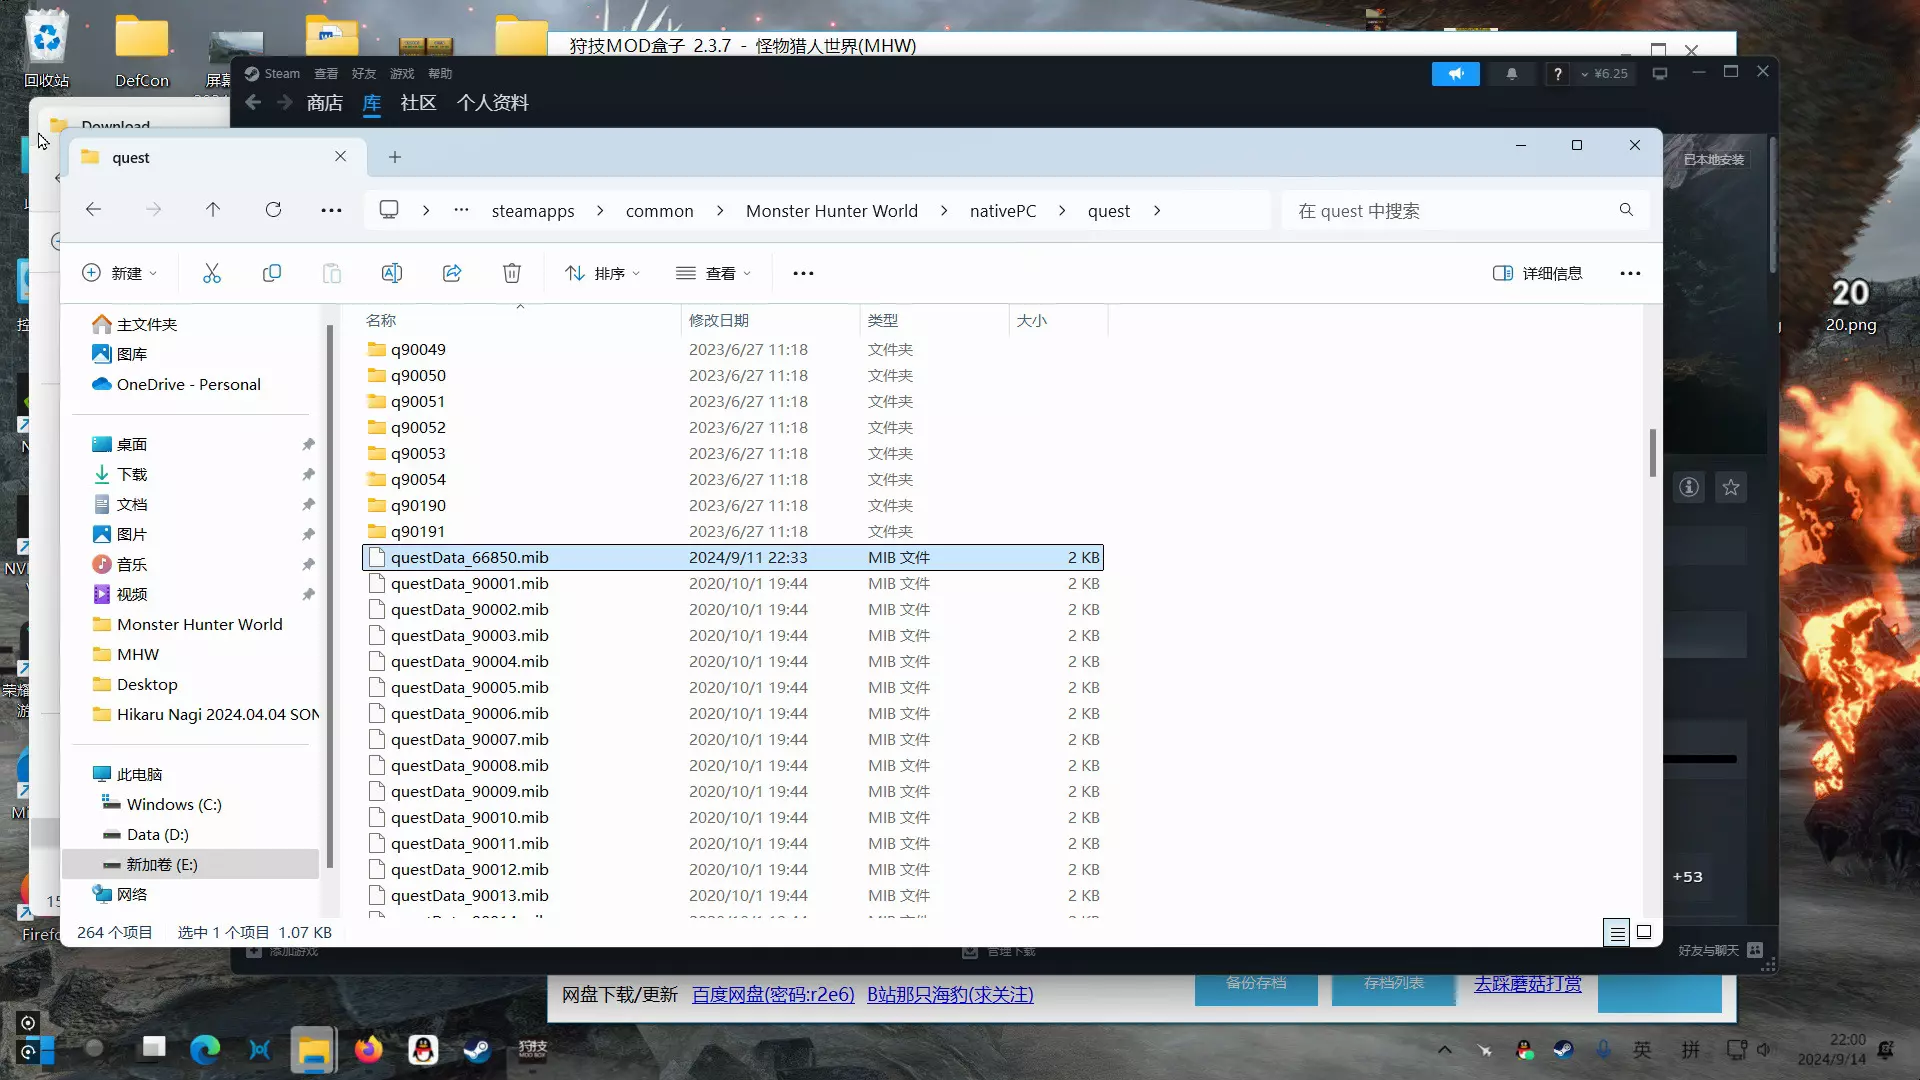This screenshot has width=1920, height=1080.
Task: Navigate to nativePC in breadcrumb
Action: (1002, 211)
